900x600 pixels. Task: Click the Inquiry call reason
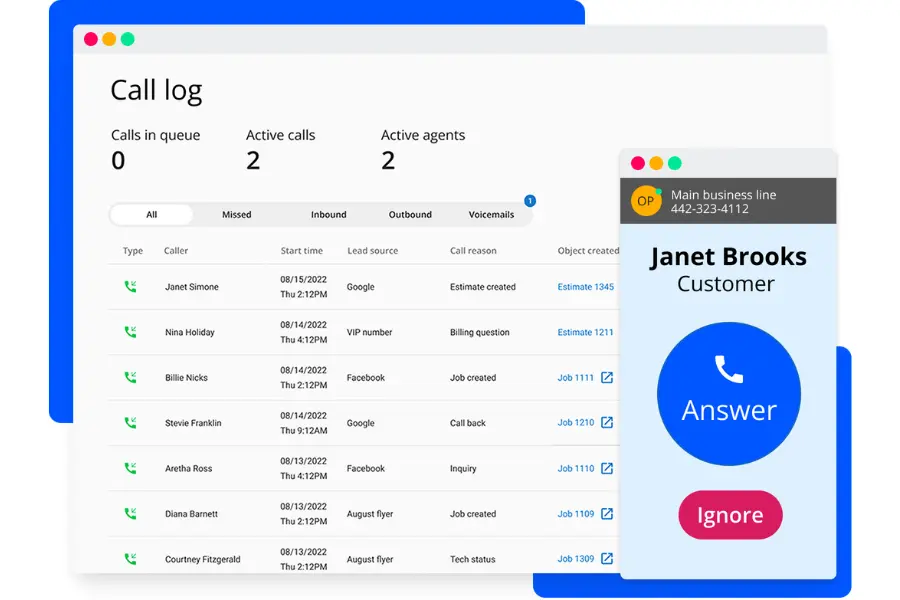point(463,469)
